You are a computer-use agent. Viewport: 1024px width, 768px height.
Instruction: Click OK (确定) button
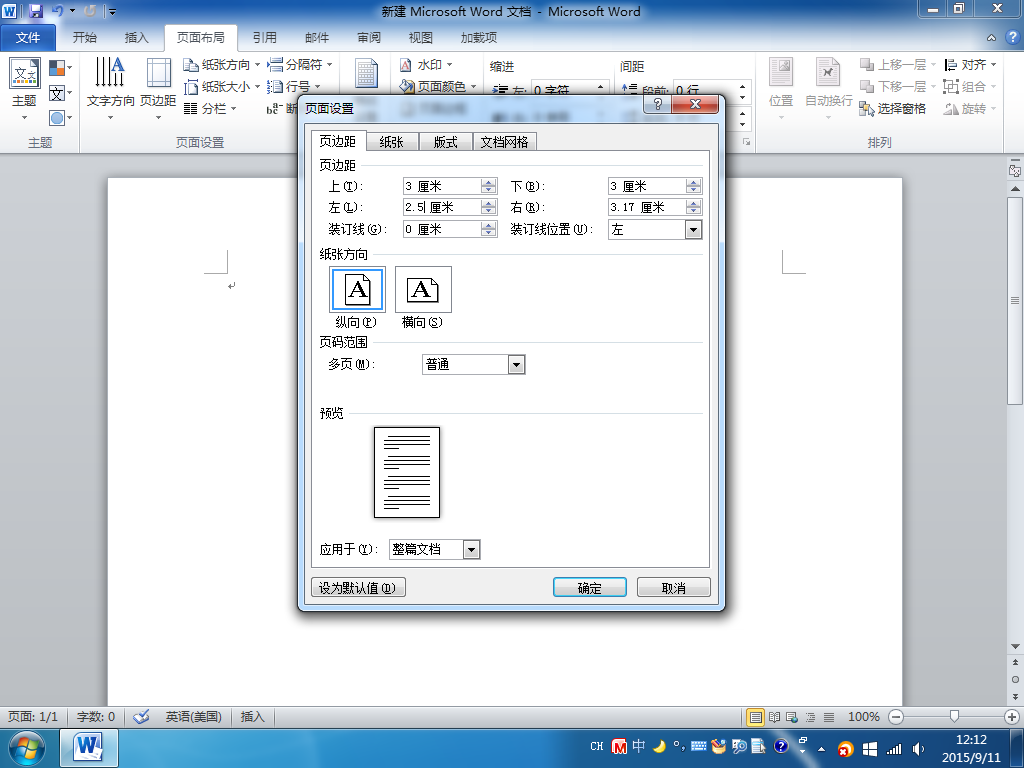pos(590,588)
